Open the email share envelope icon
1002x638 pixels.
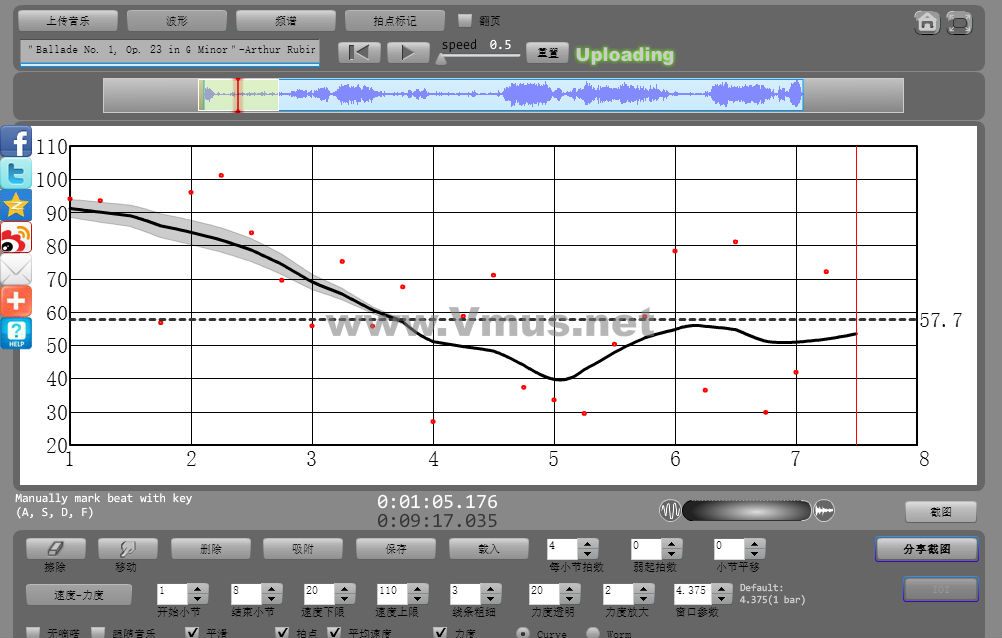pos(16,270)
